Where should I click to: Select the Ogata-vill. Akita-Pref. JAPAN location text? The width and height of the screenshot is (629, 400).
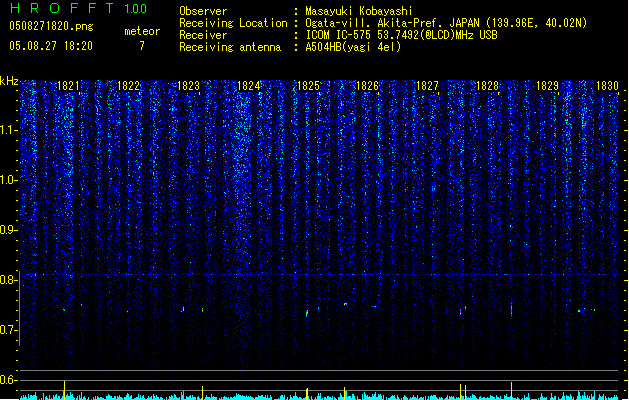pyautogui.click(x=446, y=23)
